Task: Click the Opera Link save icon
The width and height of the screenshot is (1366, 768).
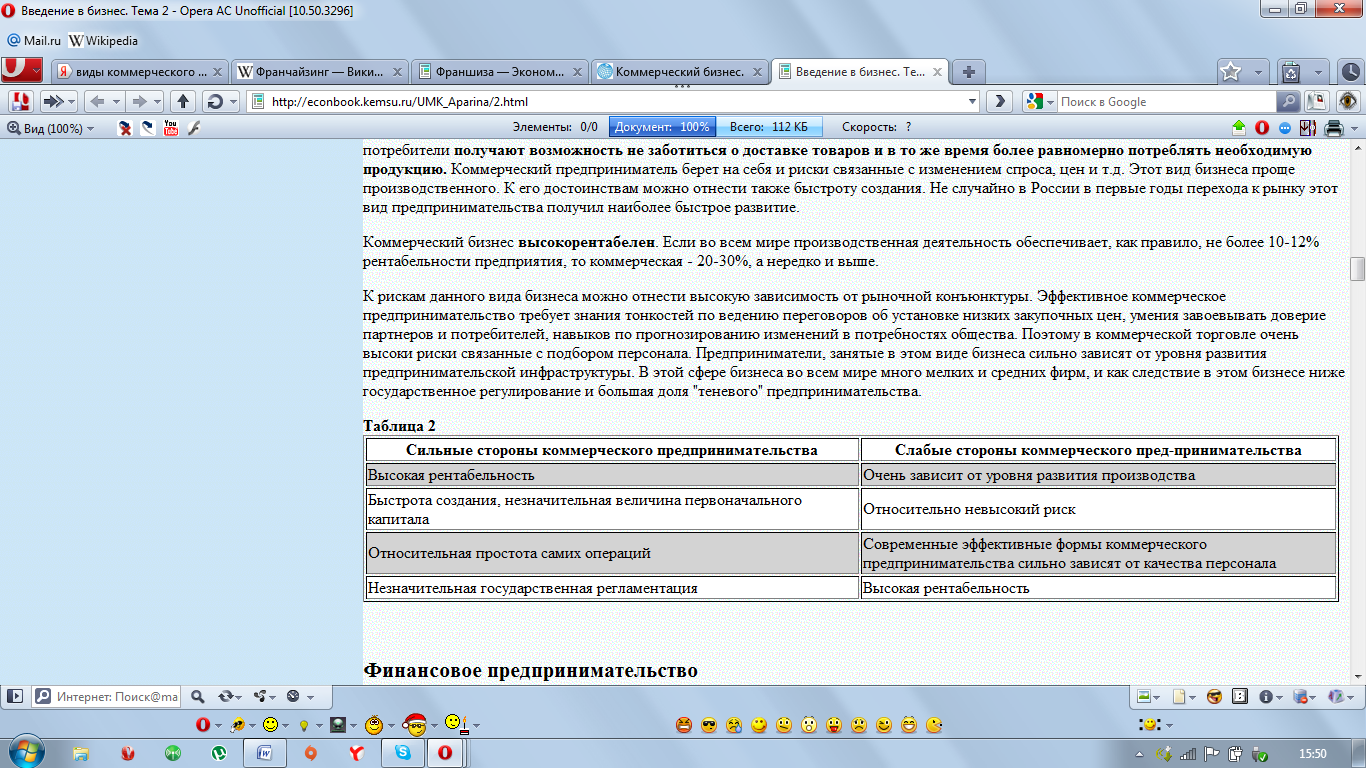Action: (21, 102)
